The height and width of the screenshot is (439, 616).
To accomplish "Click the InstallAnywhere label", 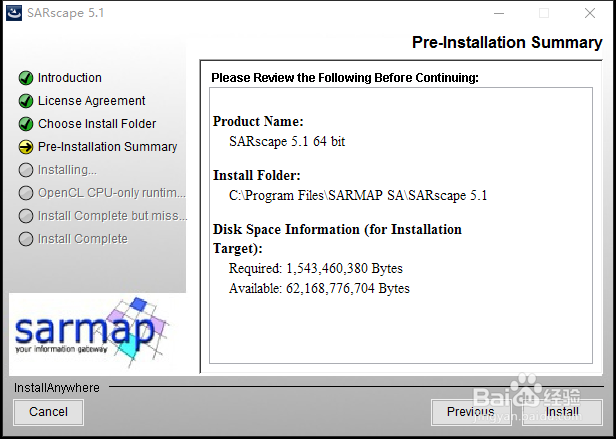I will click(57, 388).
